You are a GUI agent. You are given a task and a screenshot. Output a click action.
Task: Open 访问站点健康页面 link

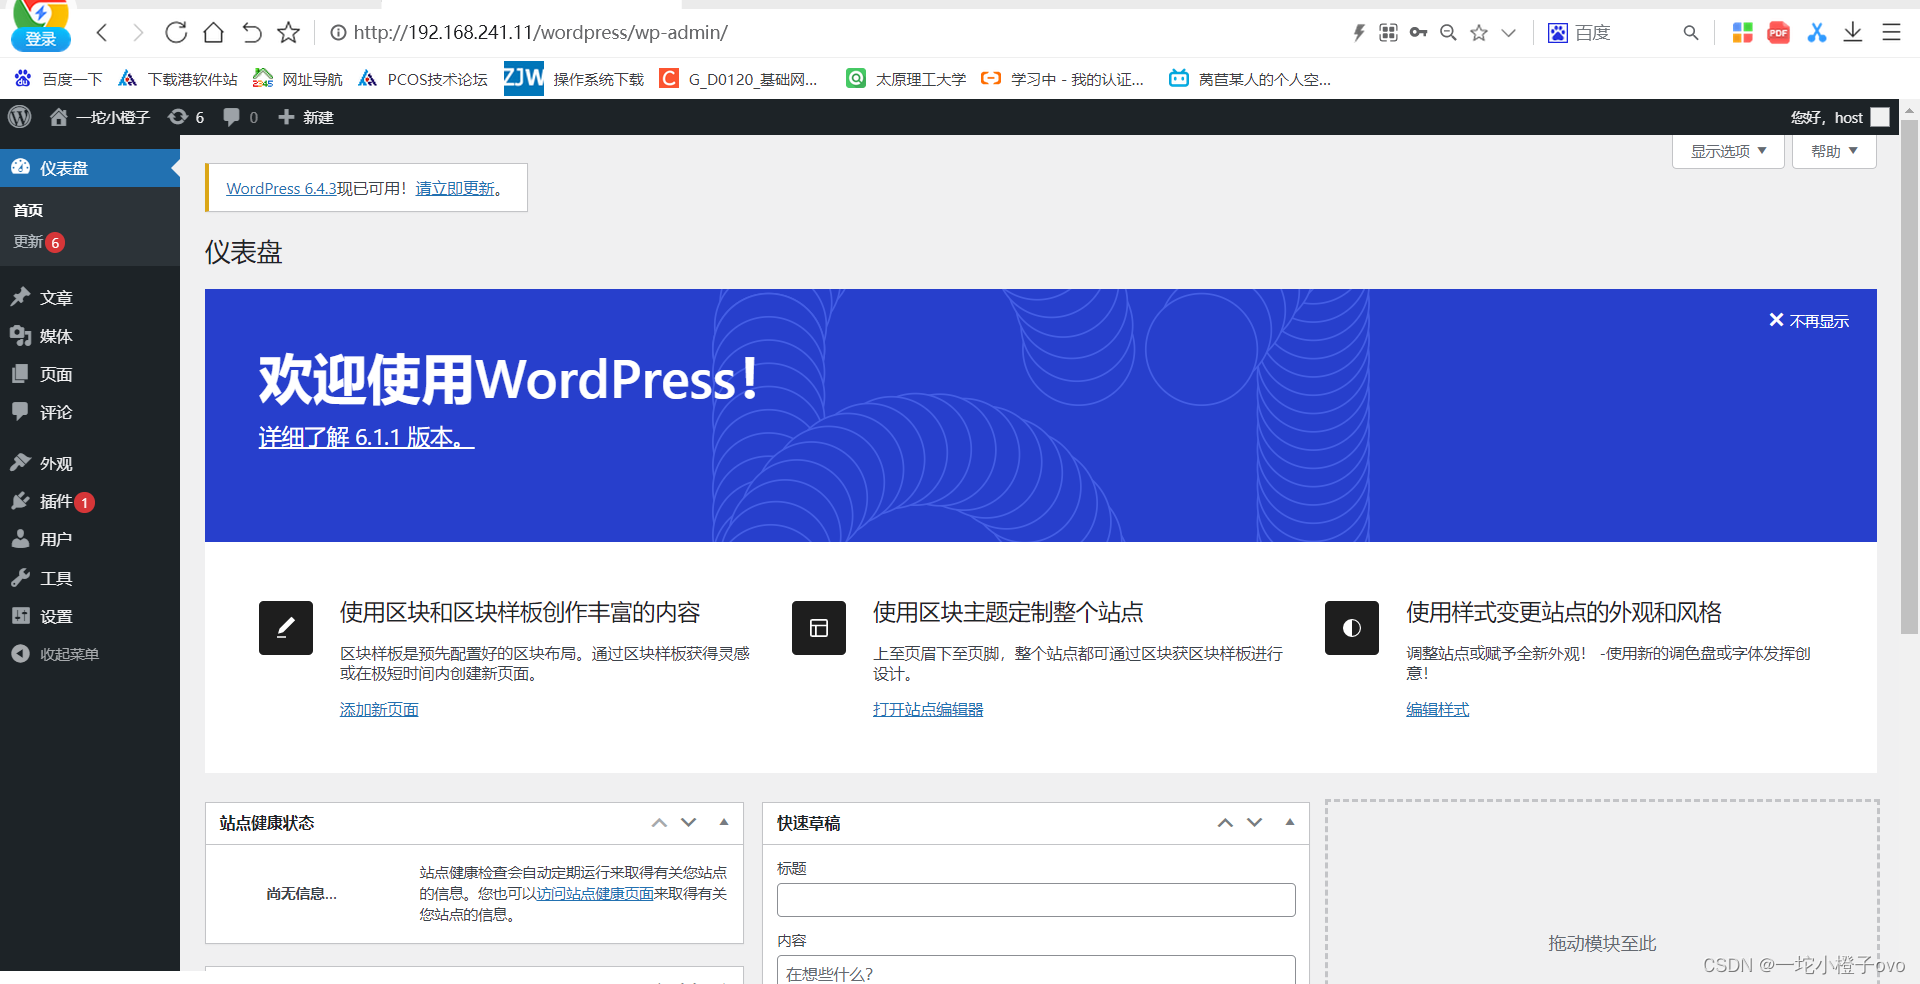pos(595,894)
